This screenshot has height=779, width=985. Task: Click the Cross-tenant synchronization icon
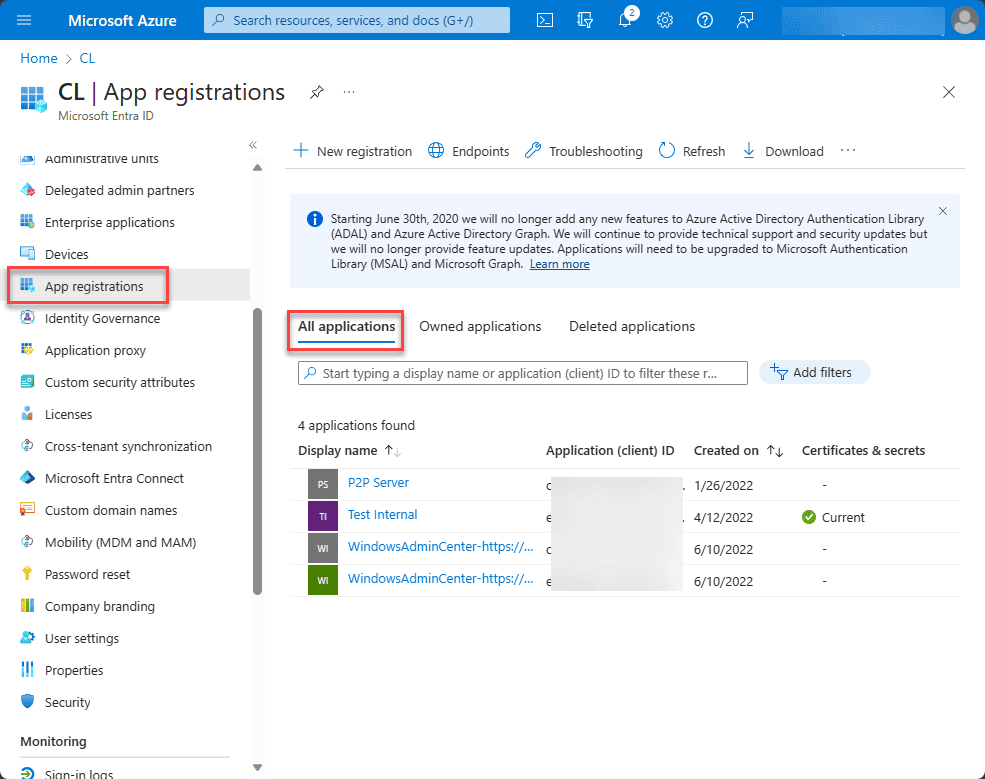(x=27, y=445)
